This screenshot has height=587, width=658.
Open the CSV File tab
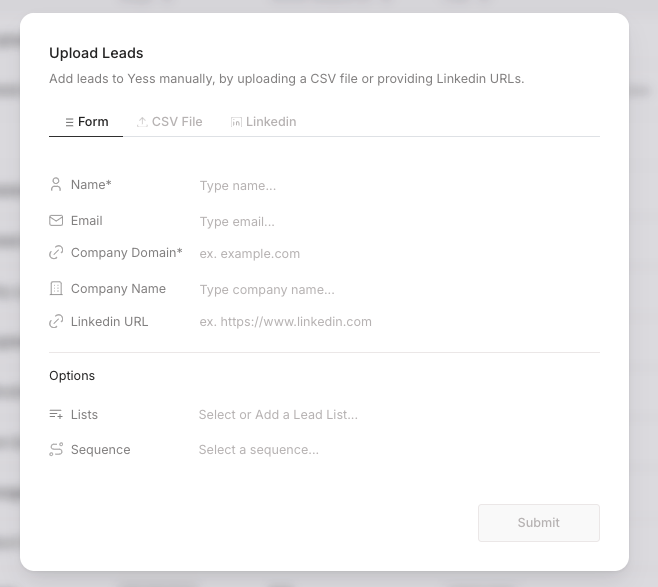pyautogui.click(x=170, y=122)
